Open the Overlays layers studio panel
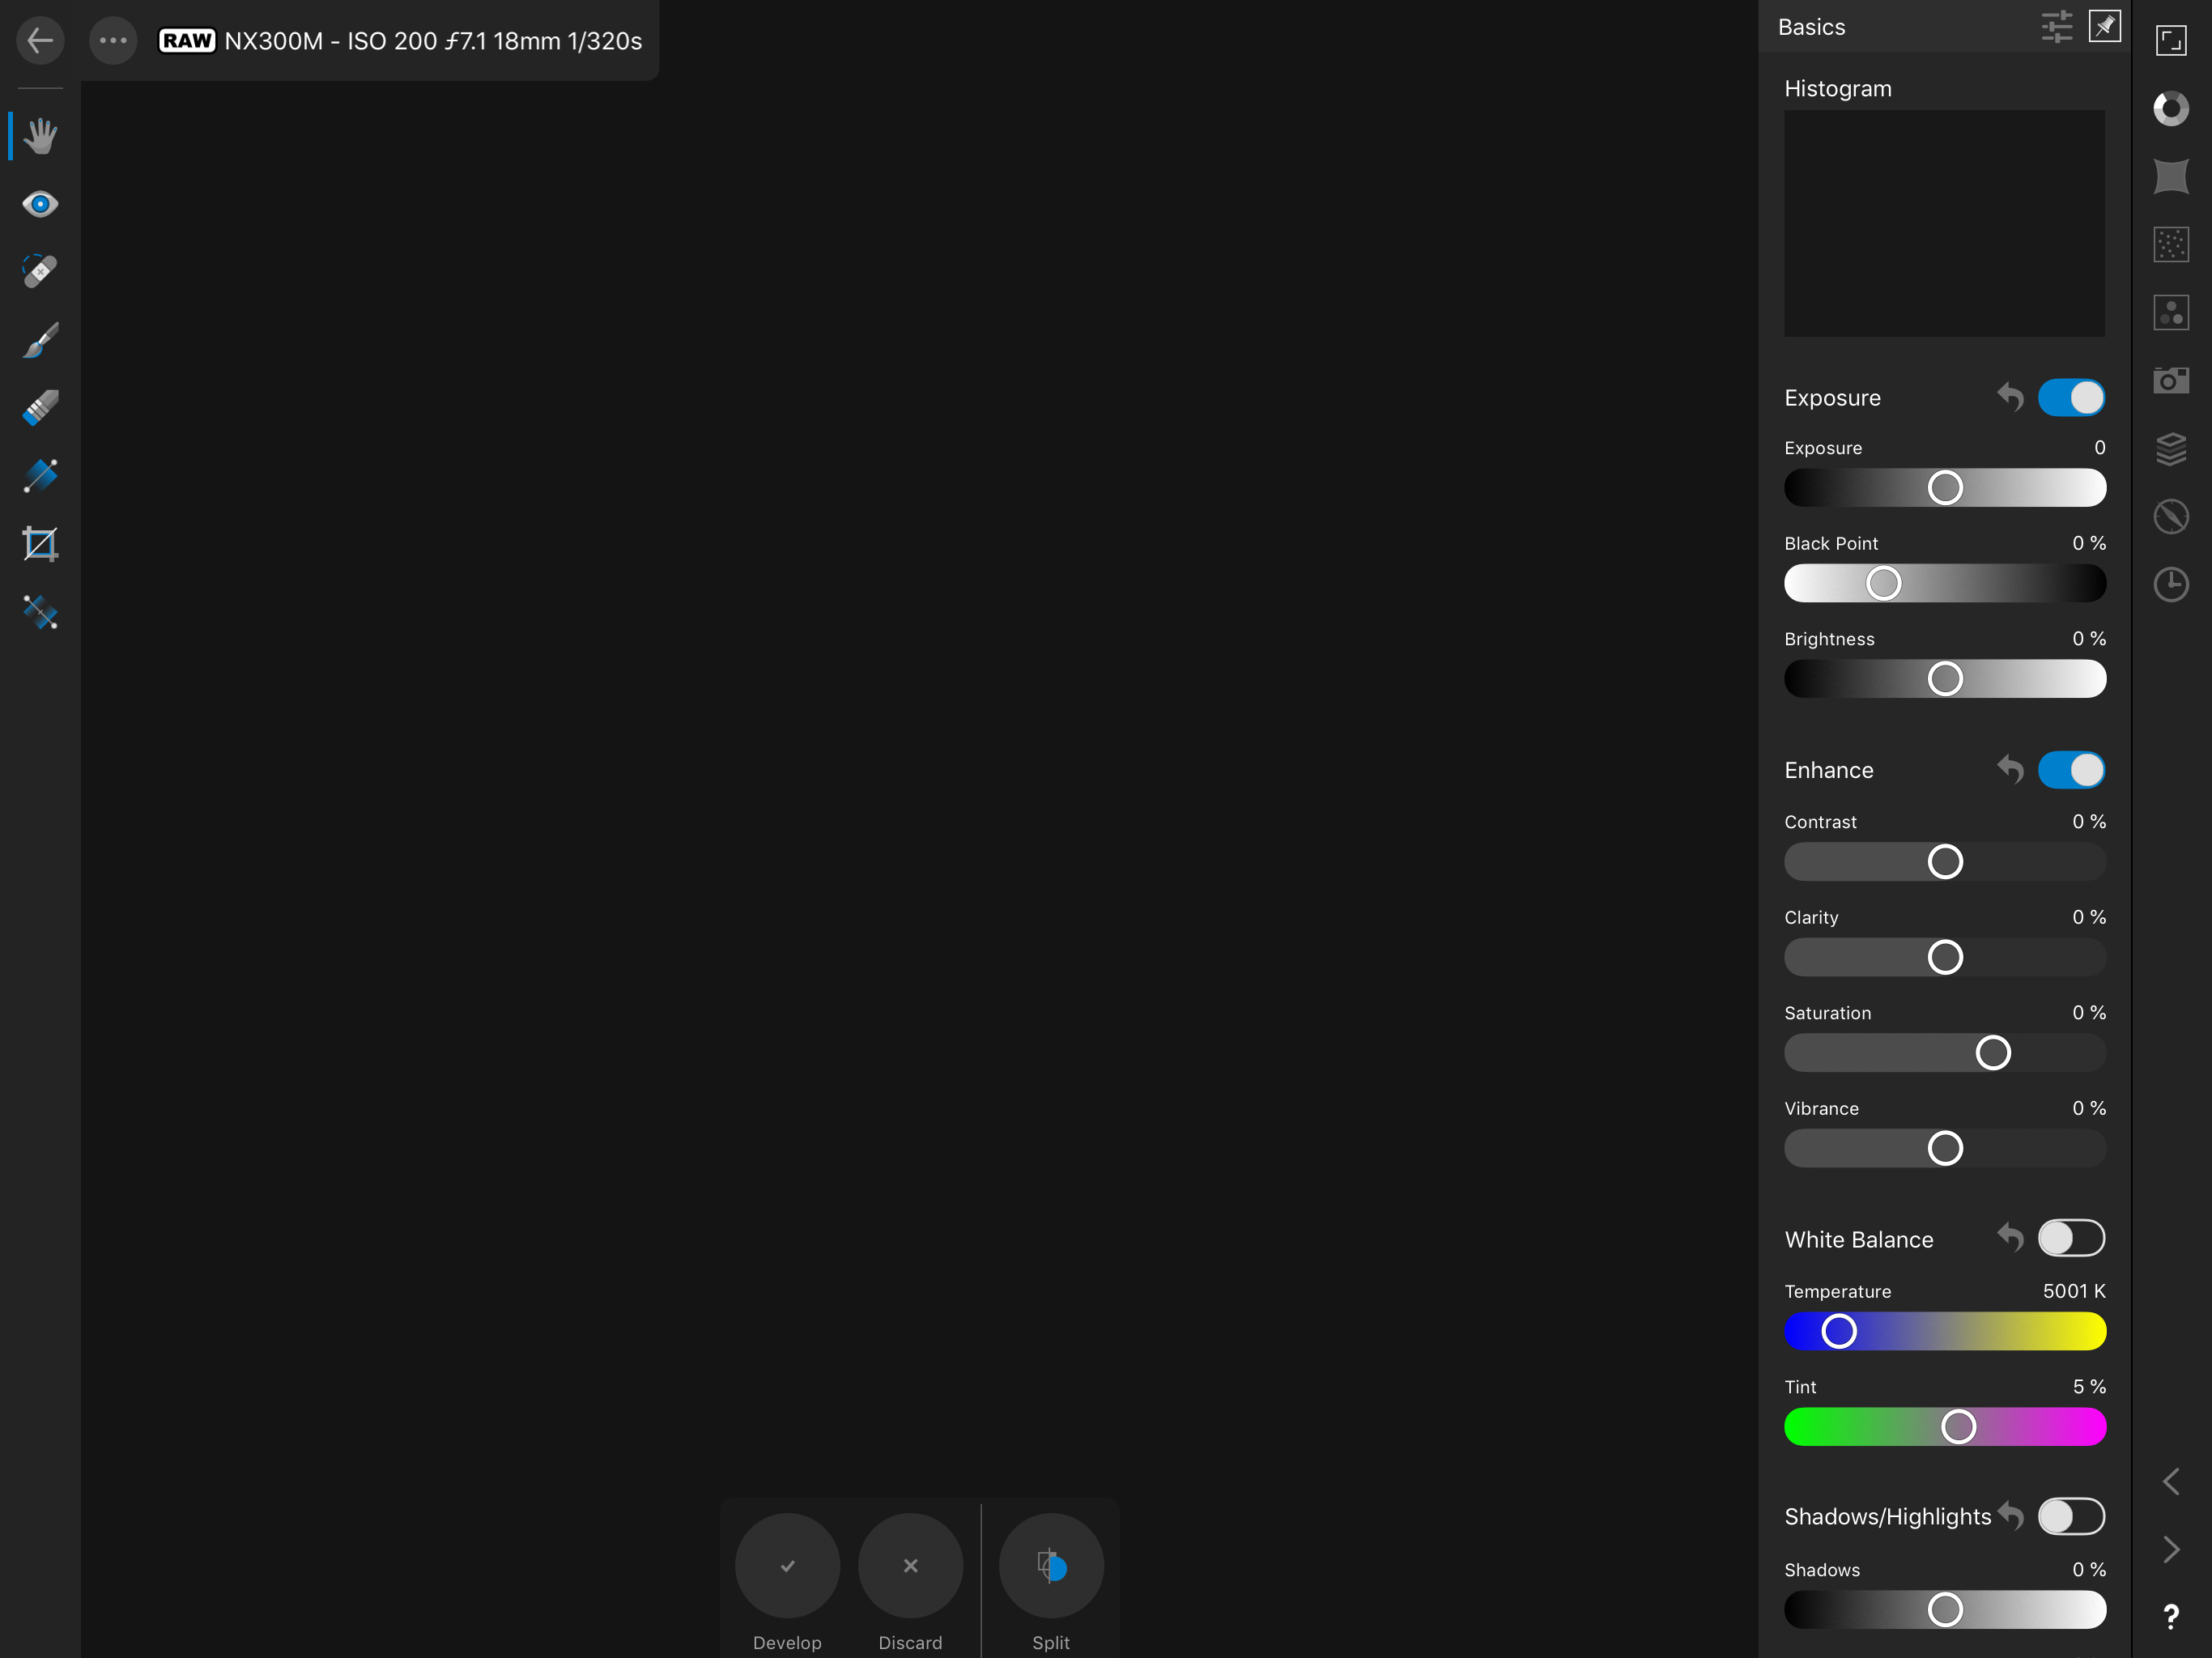2212x1658 pixels. 2170,449
